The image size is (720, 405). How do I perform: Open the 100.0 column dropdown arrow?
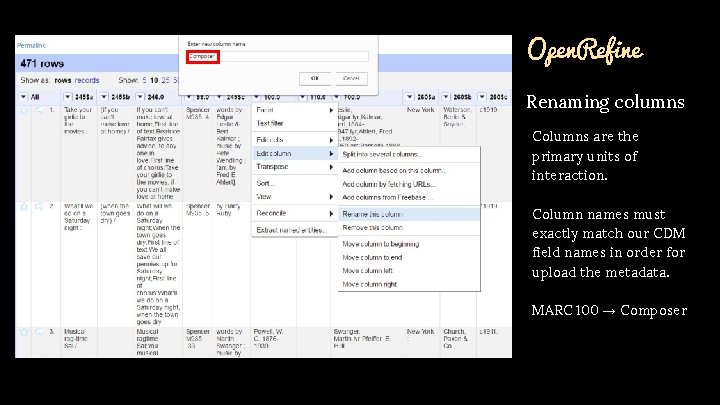point(256,97)
